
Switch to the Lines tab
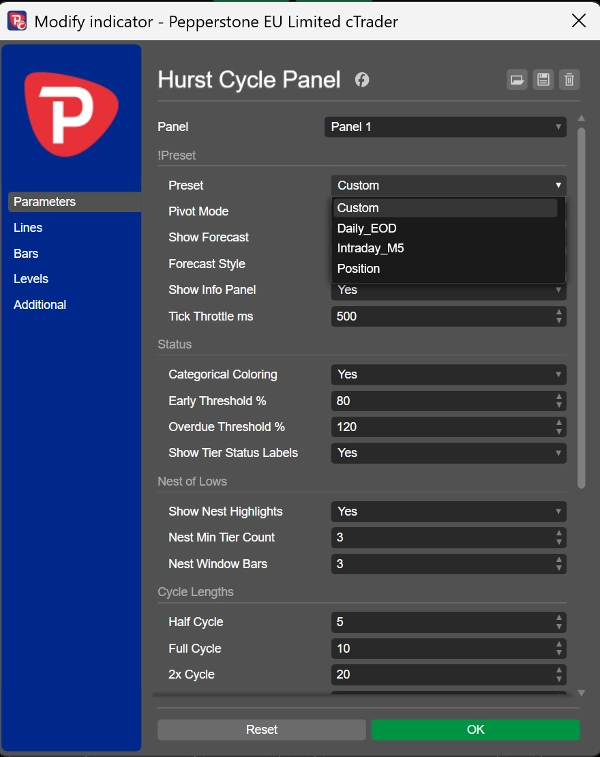pyautogui.click(x=28, y=227)
